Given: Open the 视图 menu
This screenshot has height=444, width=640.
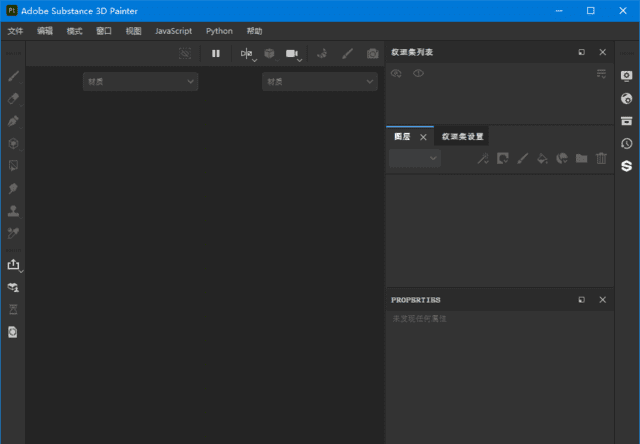Looking at the screenshot, I should 133,31.
